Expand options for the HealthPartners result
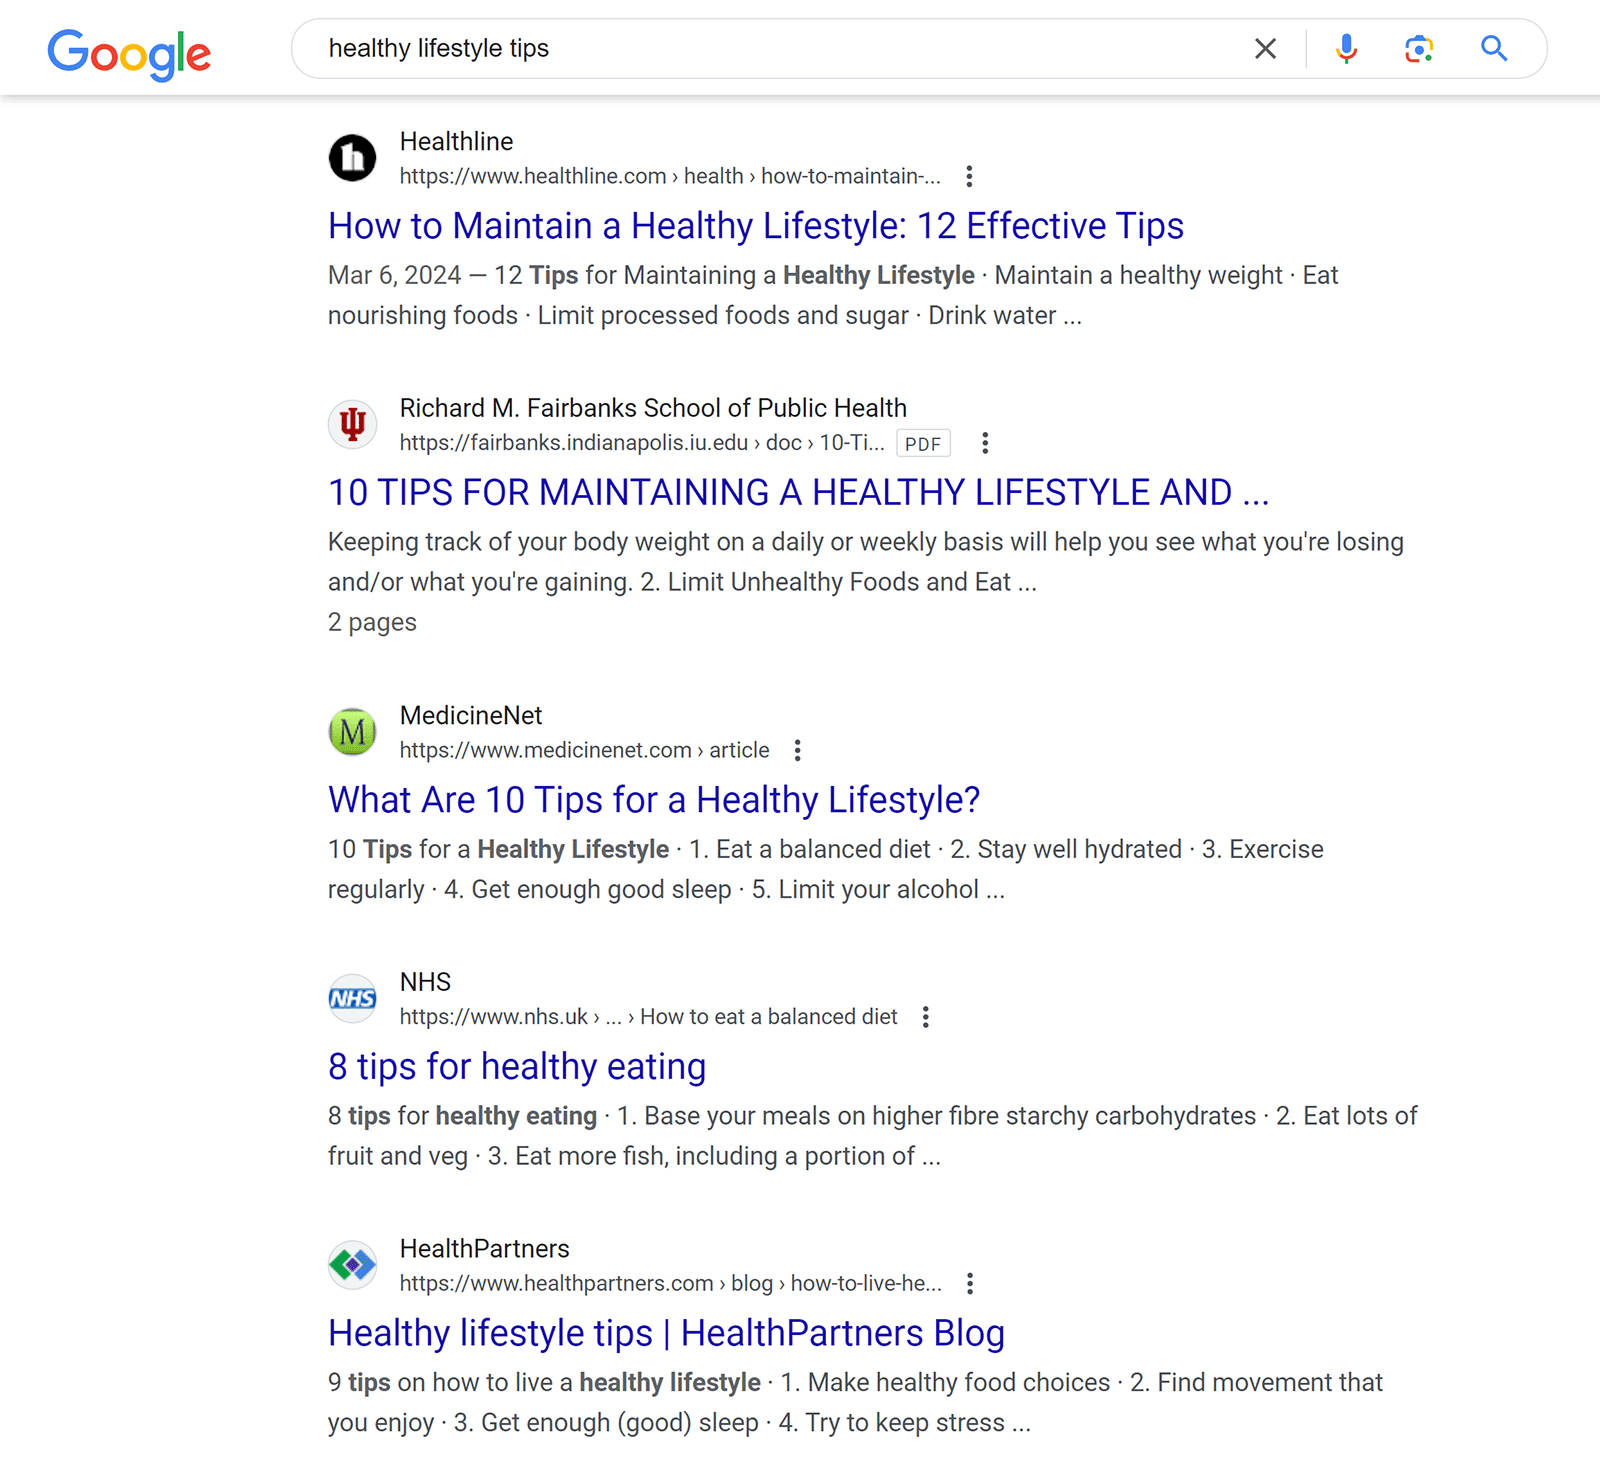This screenshot has height=1477, width=1600. click(969, 1283)
